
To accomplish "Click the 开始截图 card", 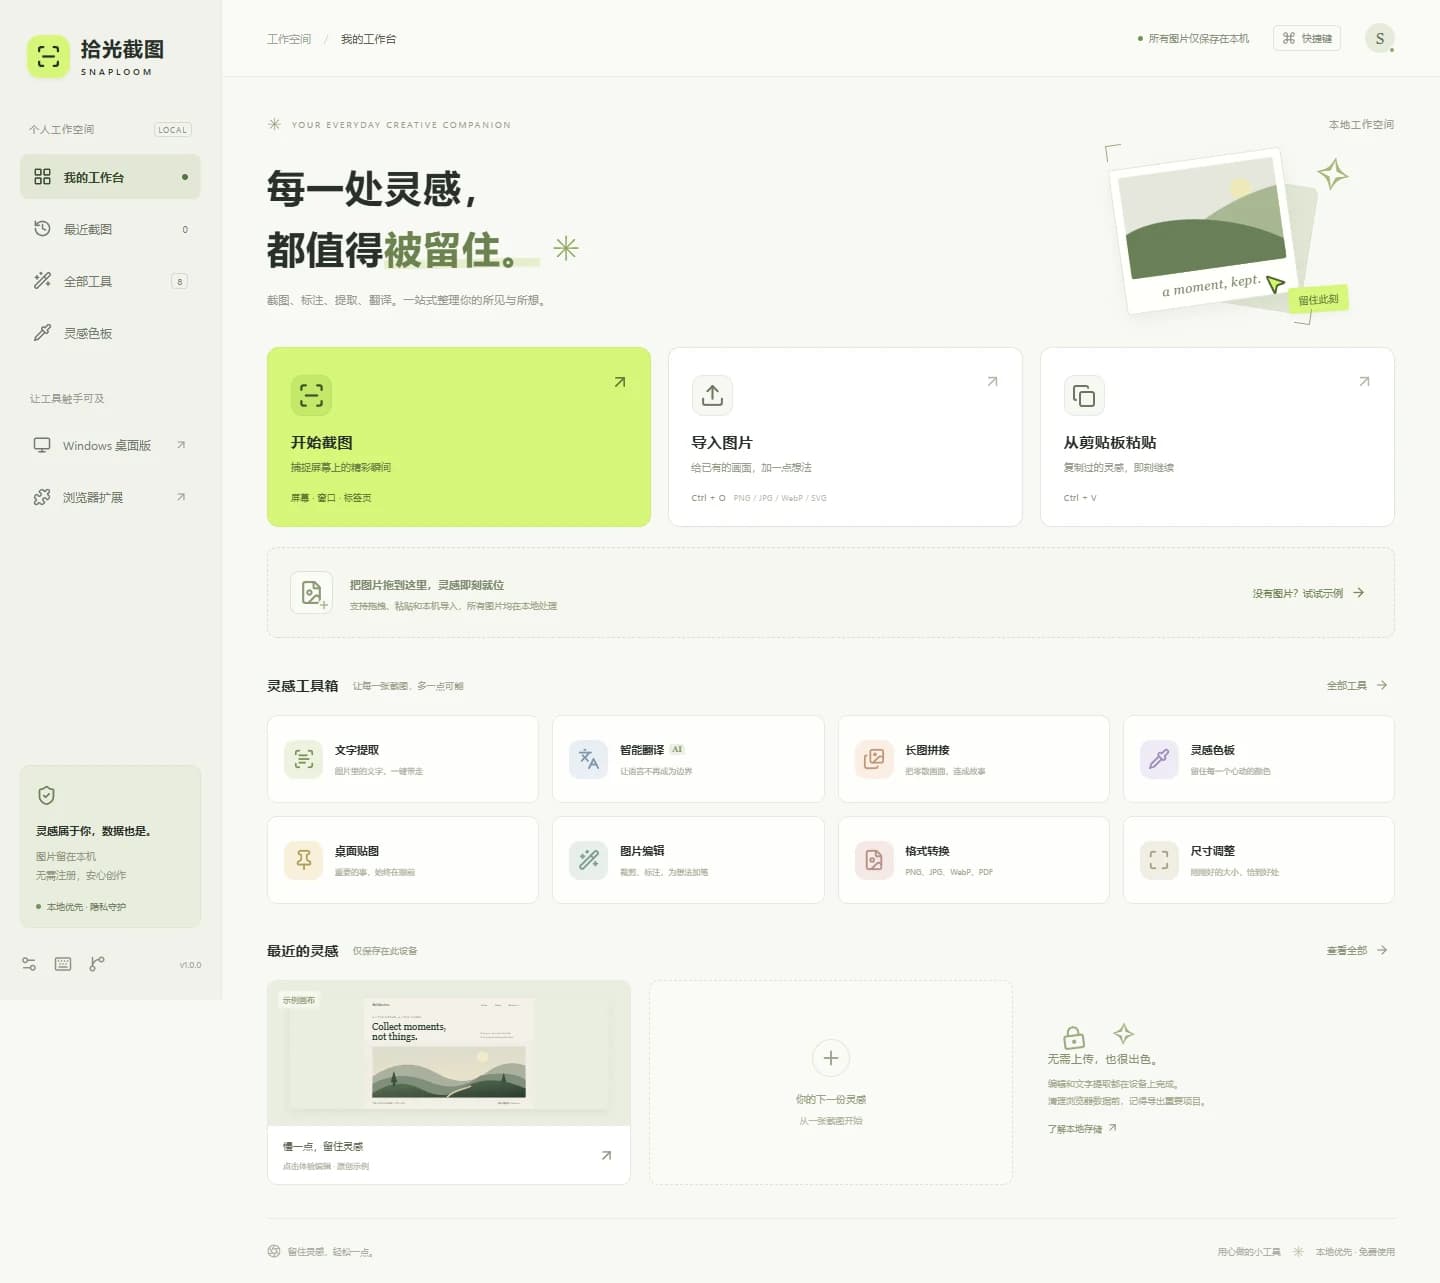I will click(459, 437).
